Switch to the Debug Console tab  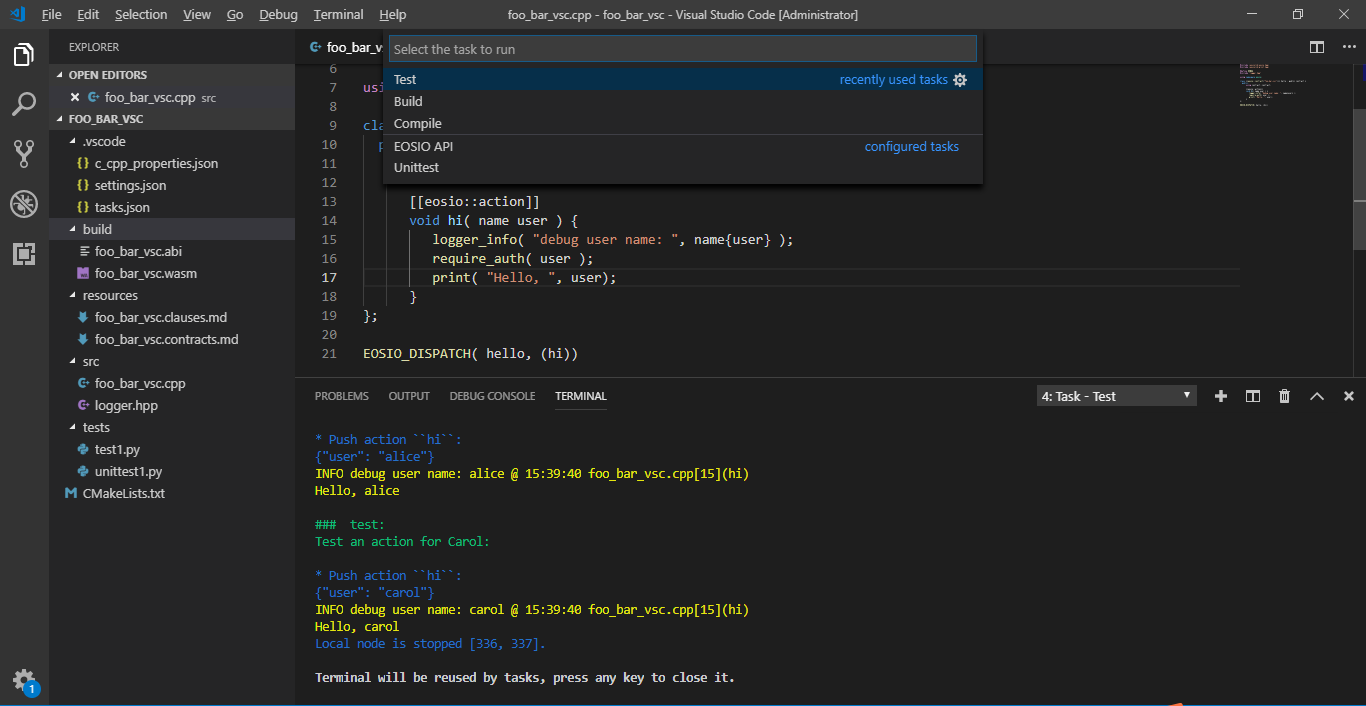click(492, 396)
